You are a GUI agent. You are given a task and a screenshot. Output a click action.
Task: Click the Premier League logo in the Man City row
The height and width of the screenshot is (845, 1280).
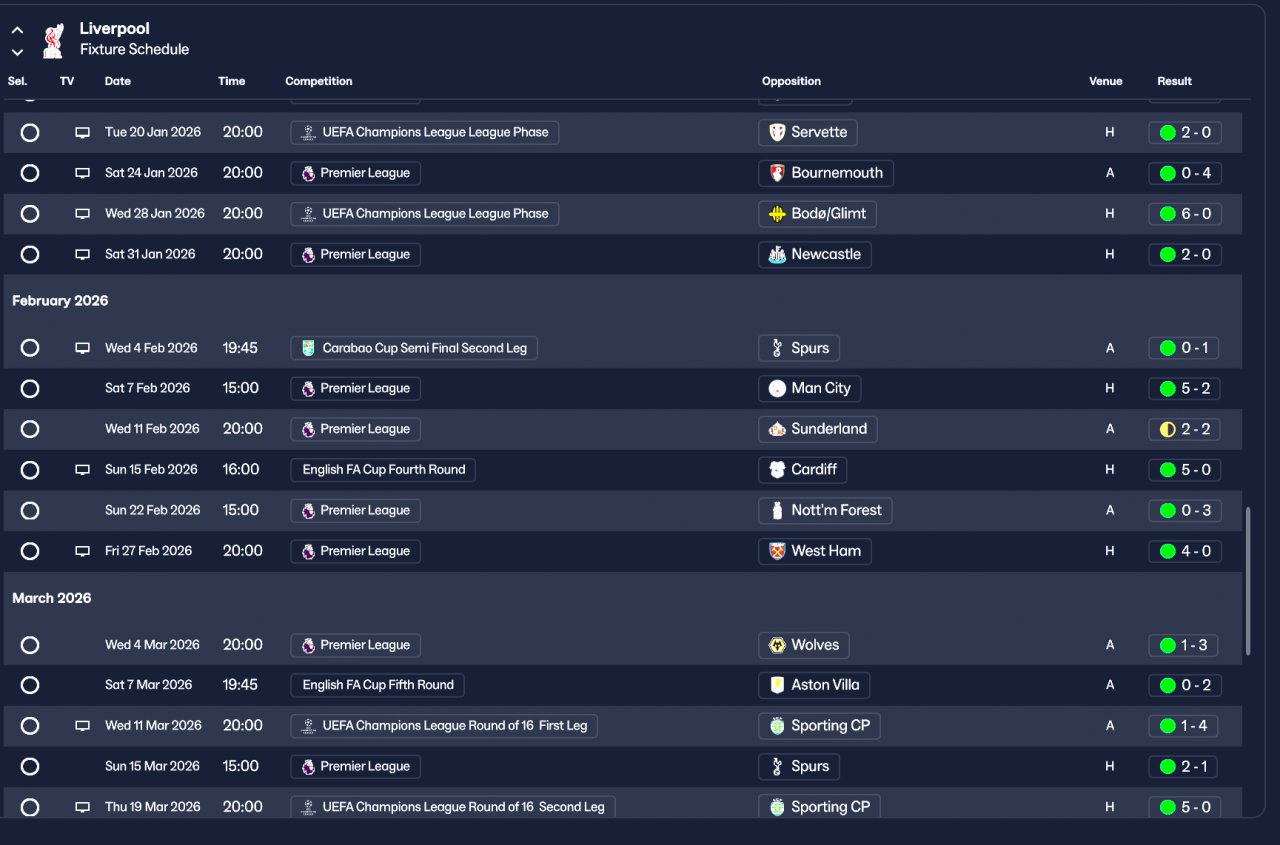coord(308,388)
